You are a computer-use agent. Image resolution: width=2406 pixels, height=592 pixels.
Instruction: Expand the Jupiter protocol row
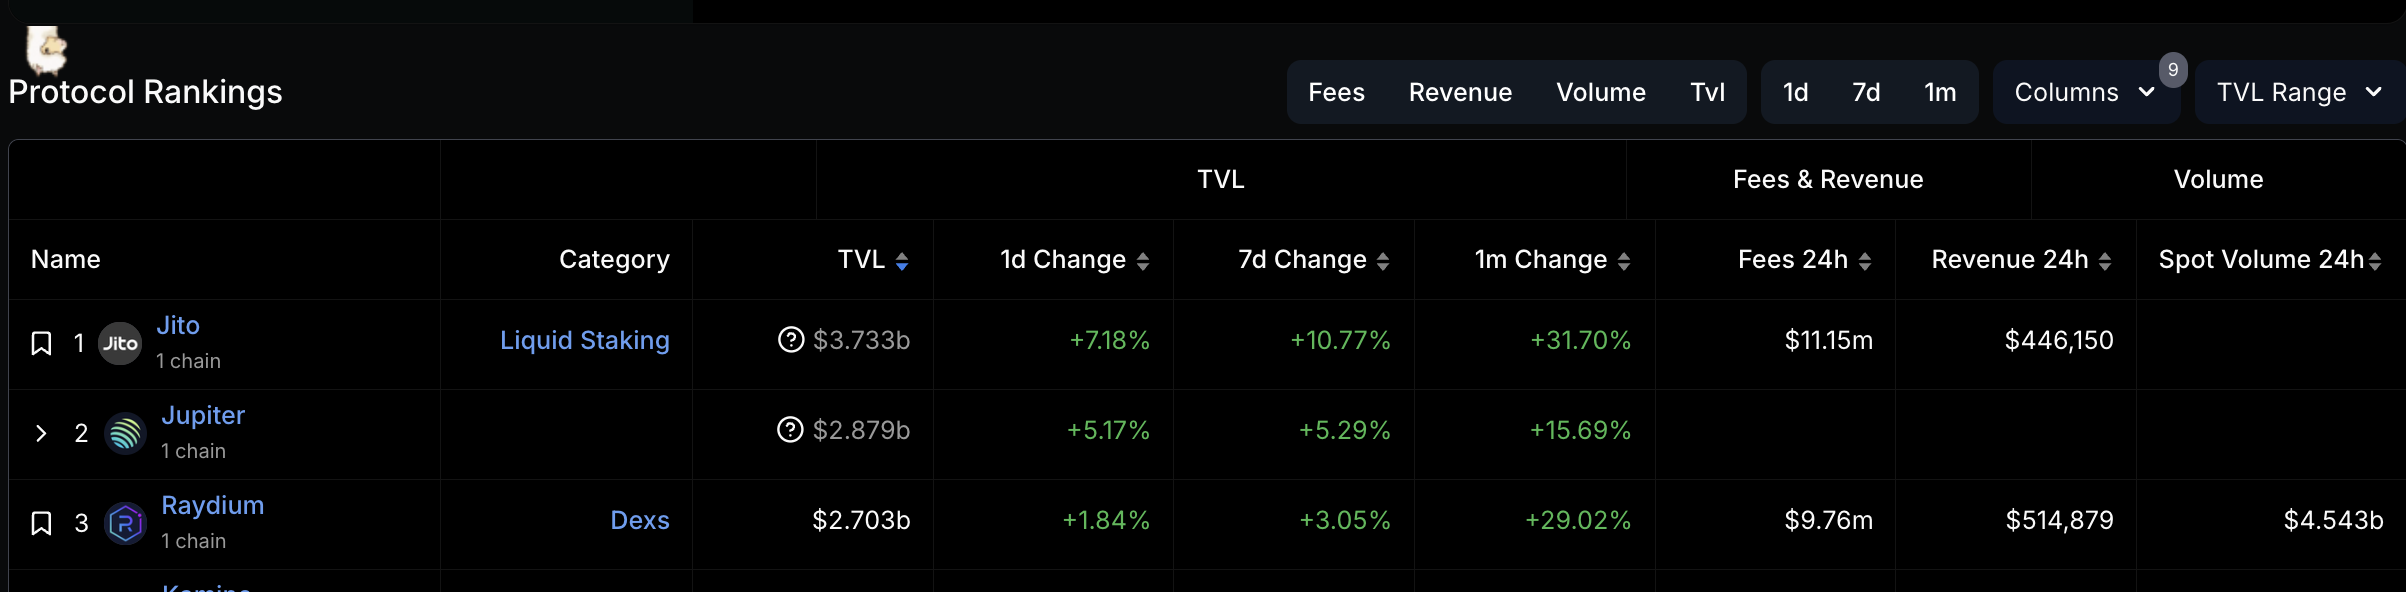(x=41, y=433)
